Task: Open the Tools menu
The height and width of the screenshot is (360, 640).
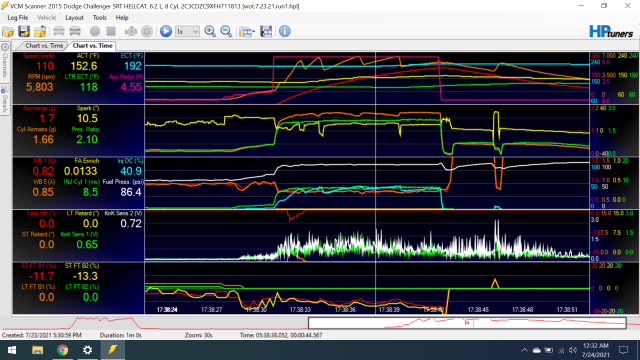Action: coord(99,18)
